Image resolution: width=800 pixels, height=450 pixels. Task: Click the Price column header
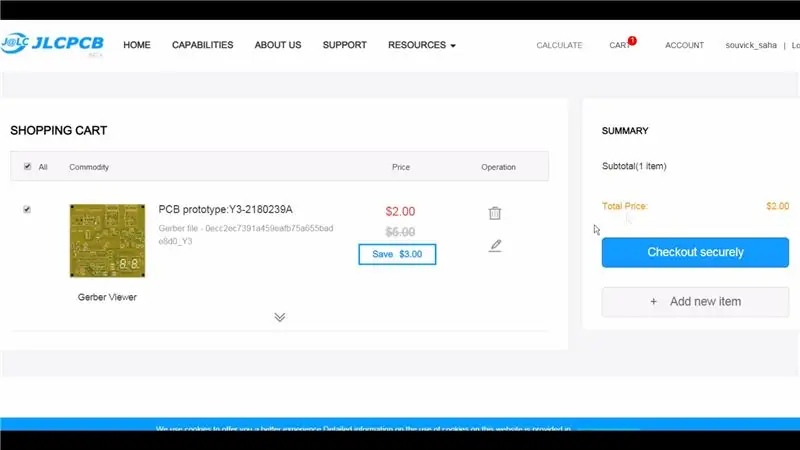(x=401, y=167)
